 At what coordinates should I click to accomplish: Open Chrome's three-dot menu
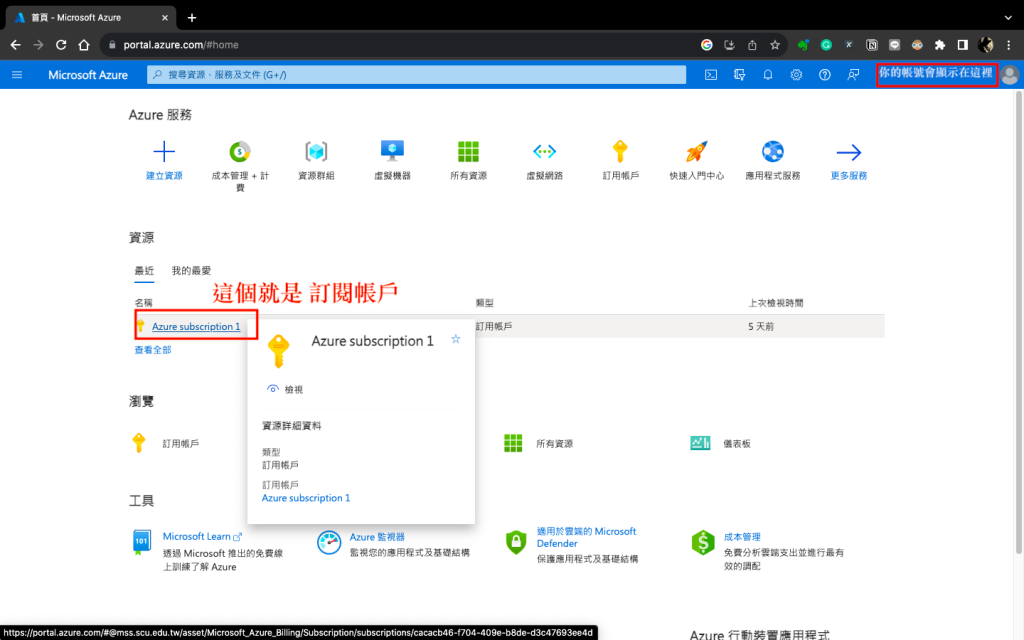pyautogui.click(x=1009, y=45)
